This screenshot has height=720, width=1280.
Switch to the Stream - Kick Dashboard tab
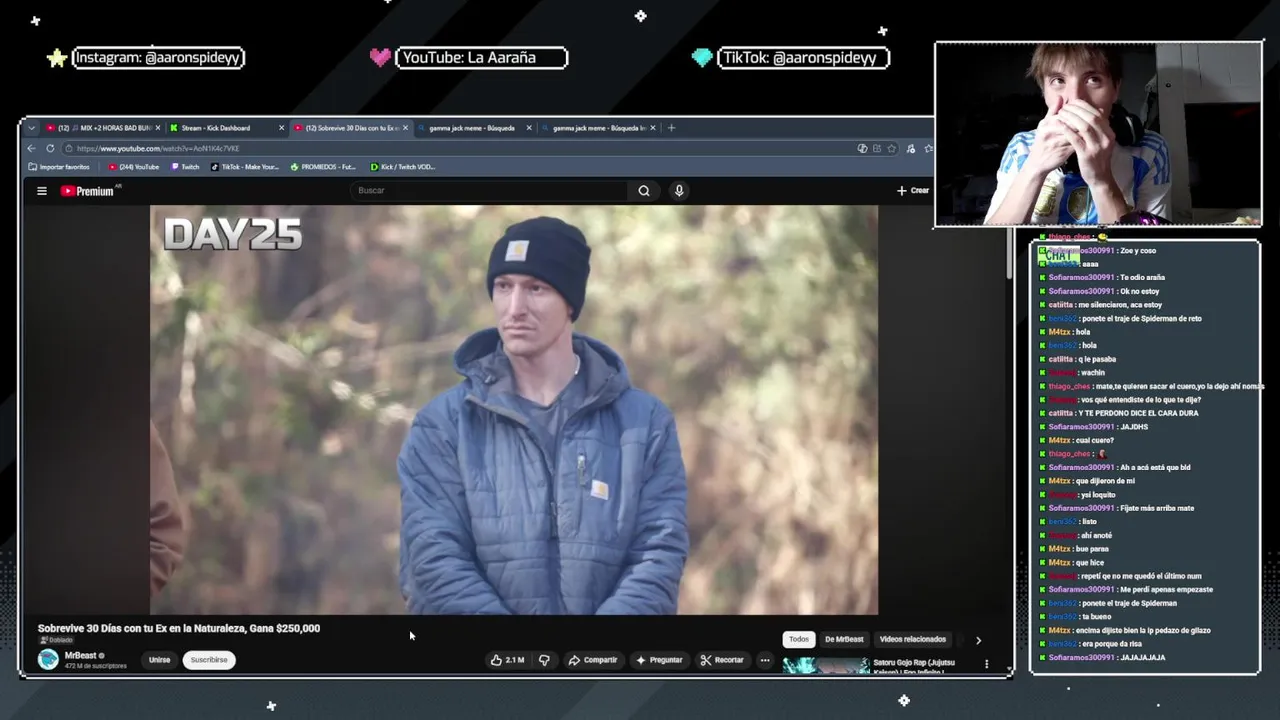tap(215, 128)
